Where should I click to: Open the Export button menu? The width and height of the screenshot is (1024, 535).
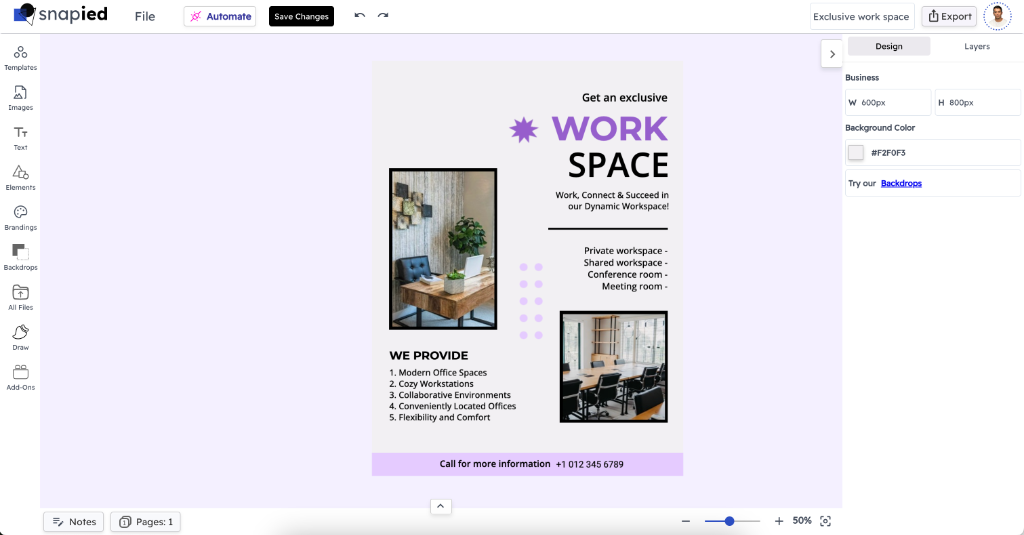tap(948, 16)
